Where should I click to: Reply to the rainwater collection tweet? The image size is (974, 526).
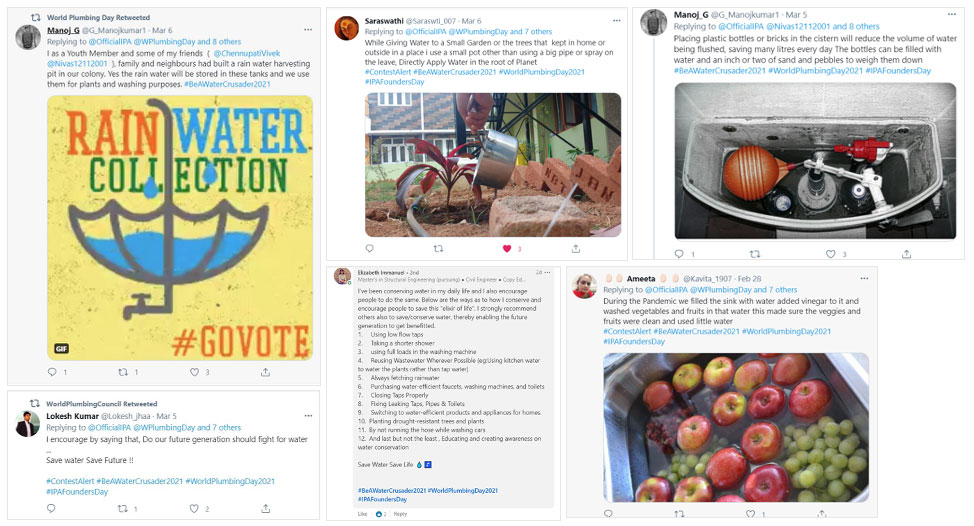(52, 372)
